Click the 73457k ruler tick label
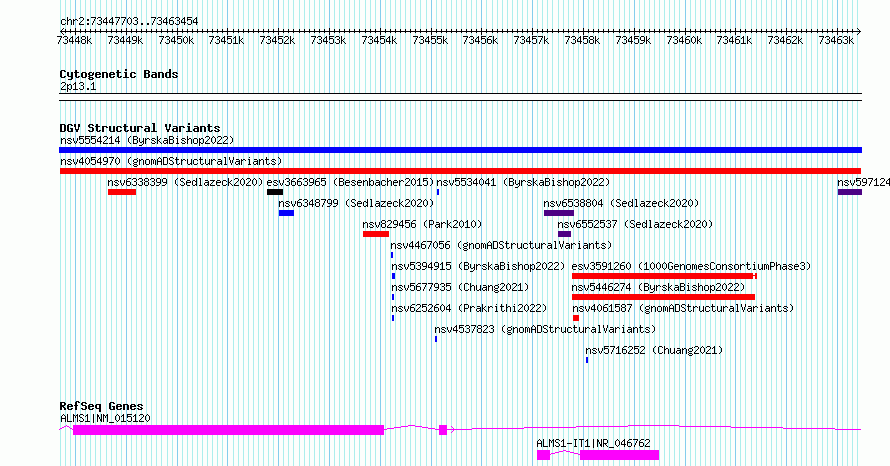Viewport: 890px width, 466px height. [x=531, y=40]
